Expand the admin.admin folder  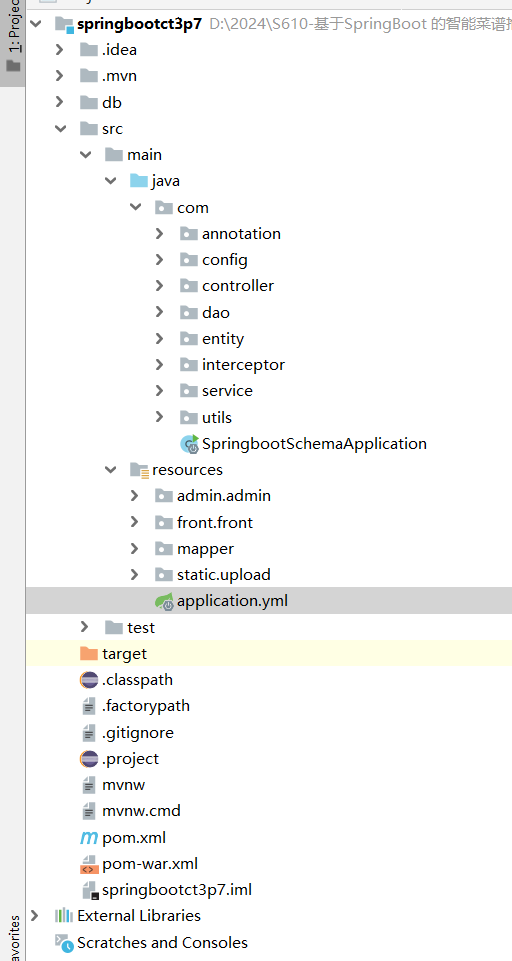[x=134, y=496]
